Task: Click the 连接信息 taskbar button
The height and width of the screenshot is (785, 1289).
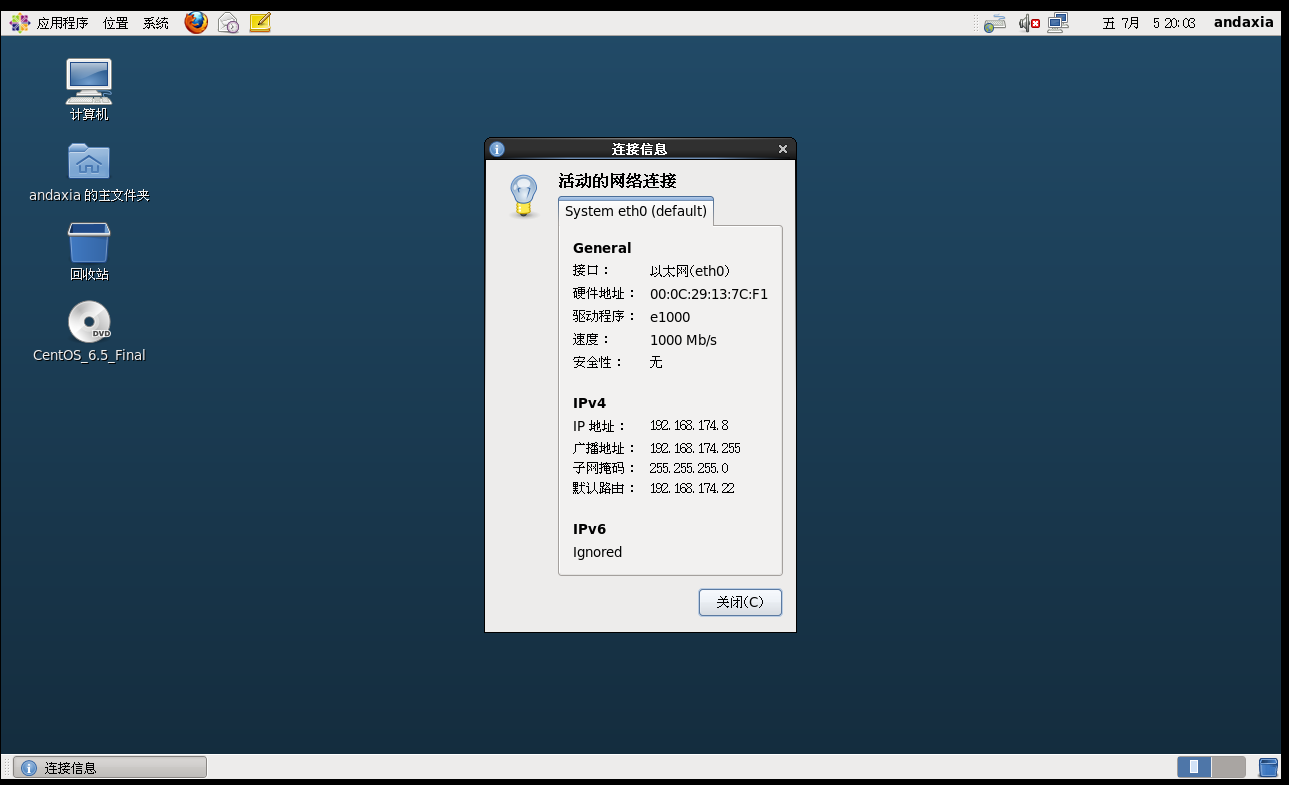Action: coord(110,767)
